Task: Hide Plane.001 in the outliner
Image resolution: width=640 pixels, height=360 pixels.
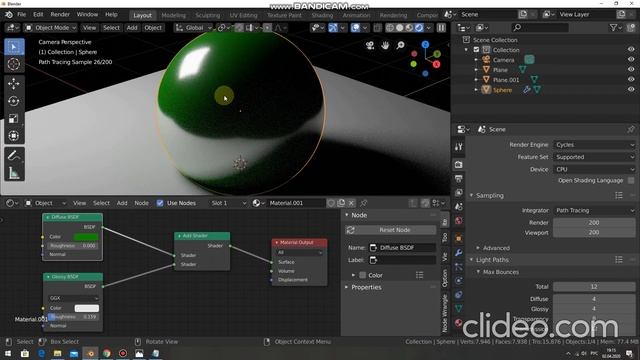Action: pos(631,80)
